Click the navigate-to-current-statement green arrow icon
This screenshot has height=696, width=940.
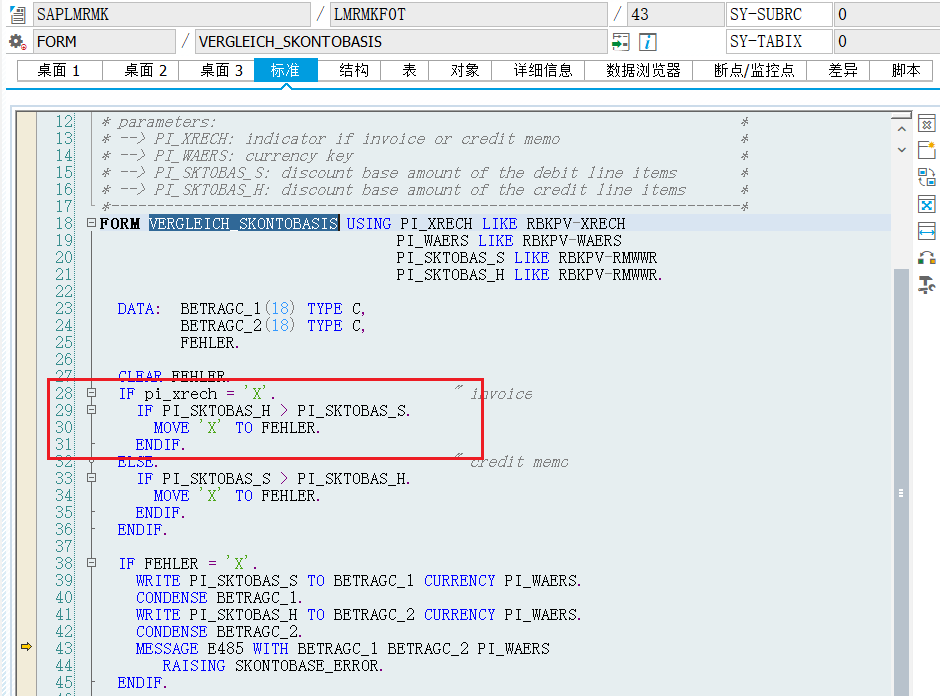tap(620, 42)
